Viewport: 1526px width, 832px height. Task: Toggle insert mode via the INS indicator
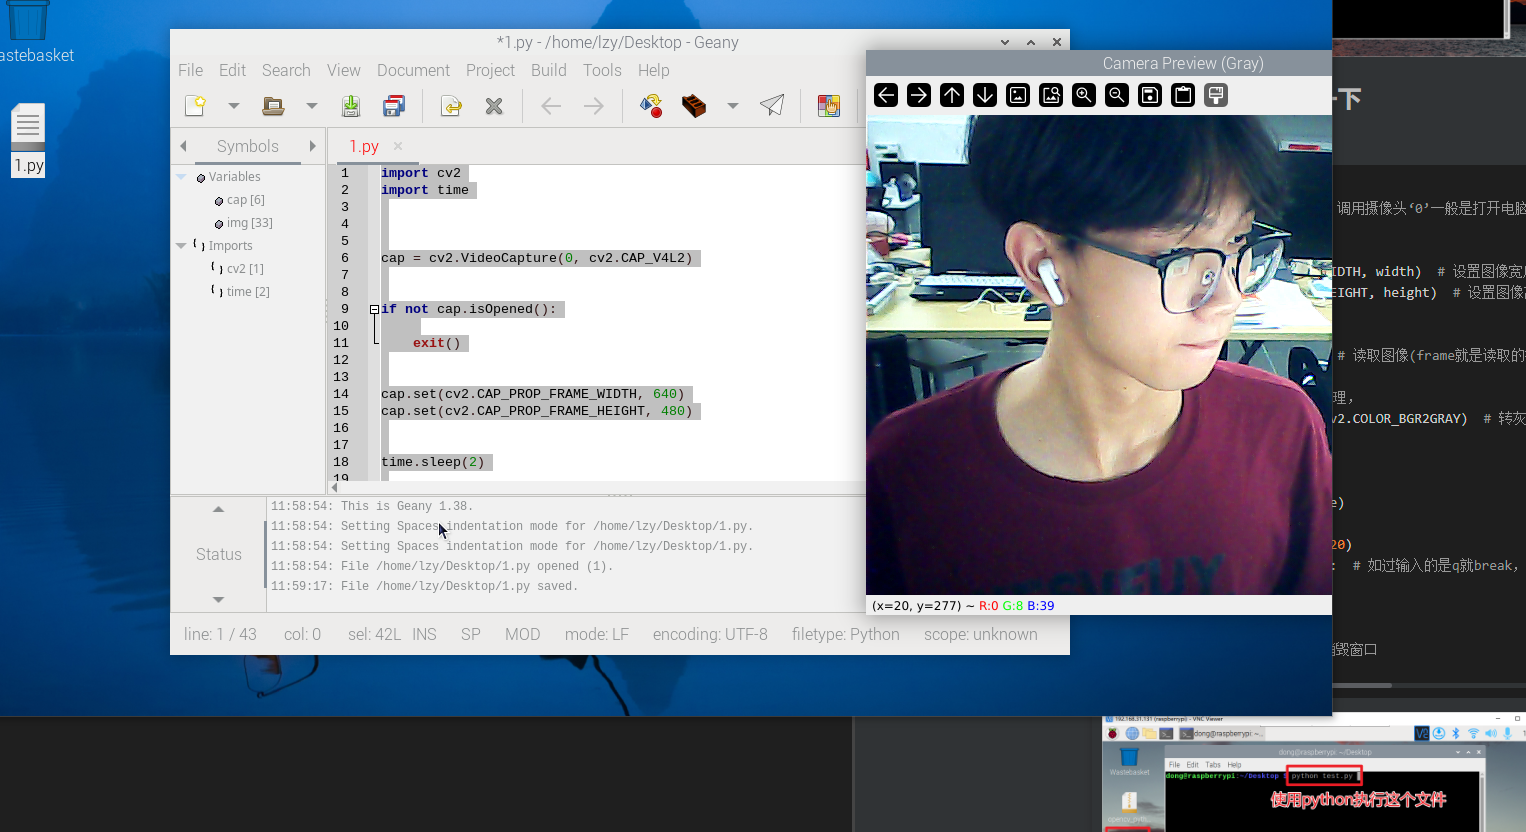424,634
